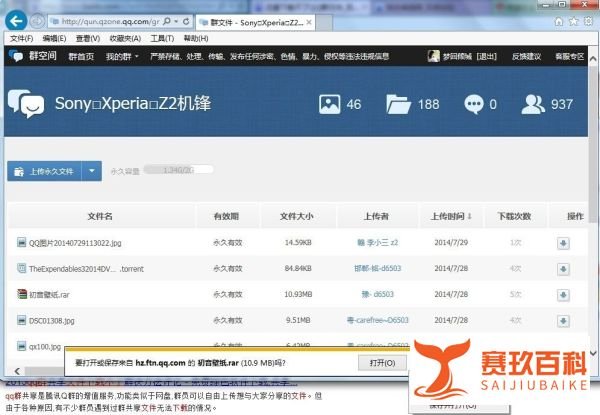Open the group photos icon showing 46
This screenshot has height=415, width=600.
point(329,104)
